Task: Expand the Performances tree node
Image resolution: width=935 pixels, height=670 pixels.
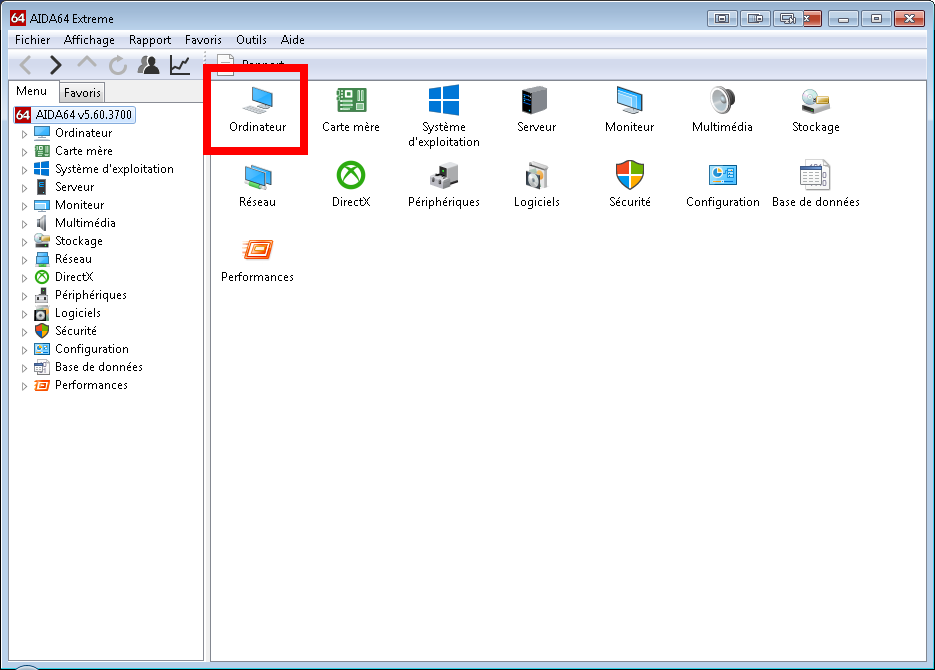Action: click(x=24, y=386)
